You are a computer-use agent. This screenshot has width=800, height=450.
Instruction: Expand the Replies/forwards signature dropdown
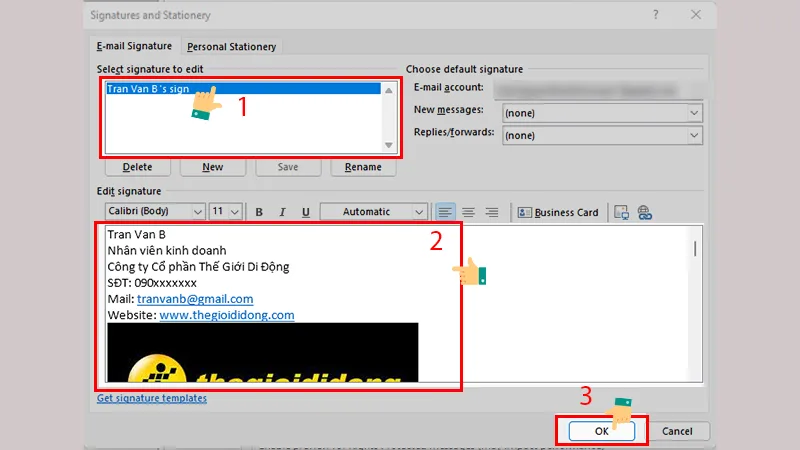695,135
